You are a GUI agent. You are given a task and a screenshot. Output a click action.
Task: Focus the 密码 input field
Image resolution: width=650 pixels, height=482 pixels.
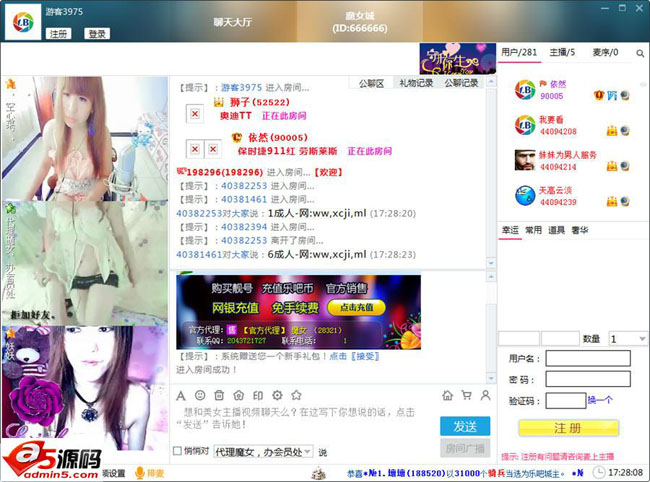click(x=588, y=379)
